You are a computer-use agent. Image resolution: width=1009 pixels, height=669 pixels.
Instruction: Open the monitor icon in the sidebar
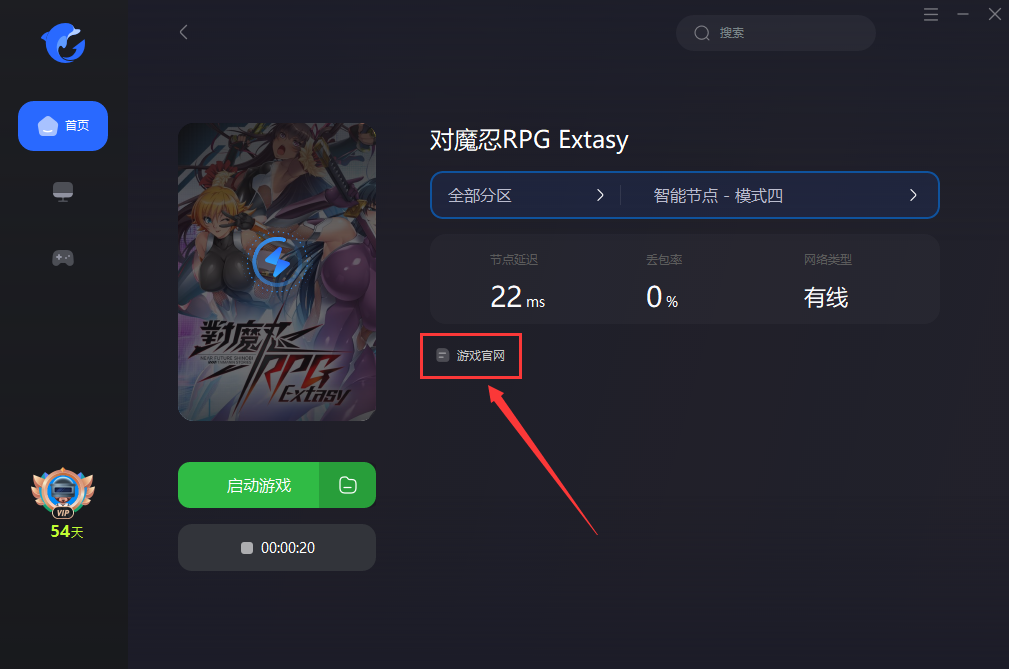(x=63, y=192)
